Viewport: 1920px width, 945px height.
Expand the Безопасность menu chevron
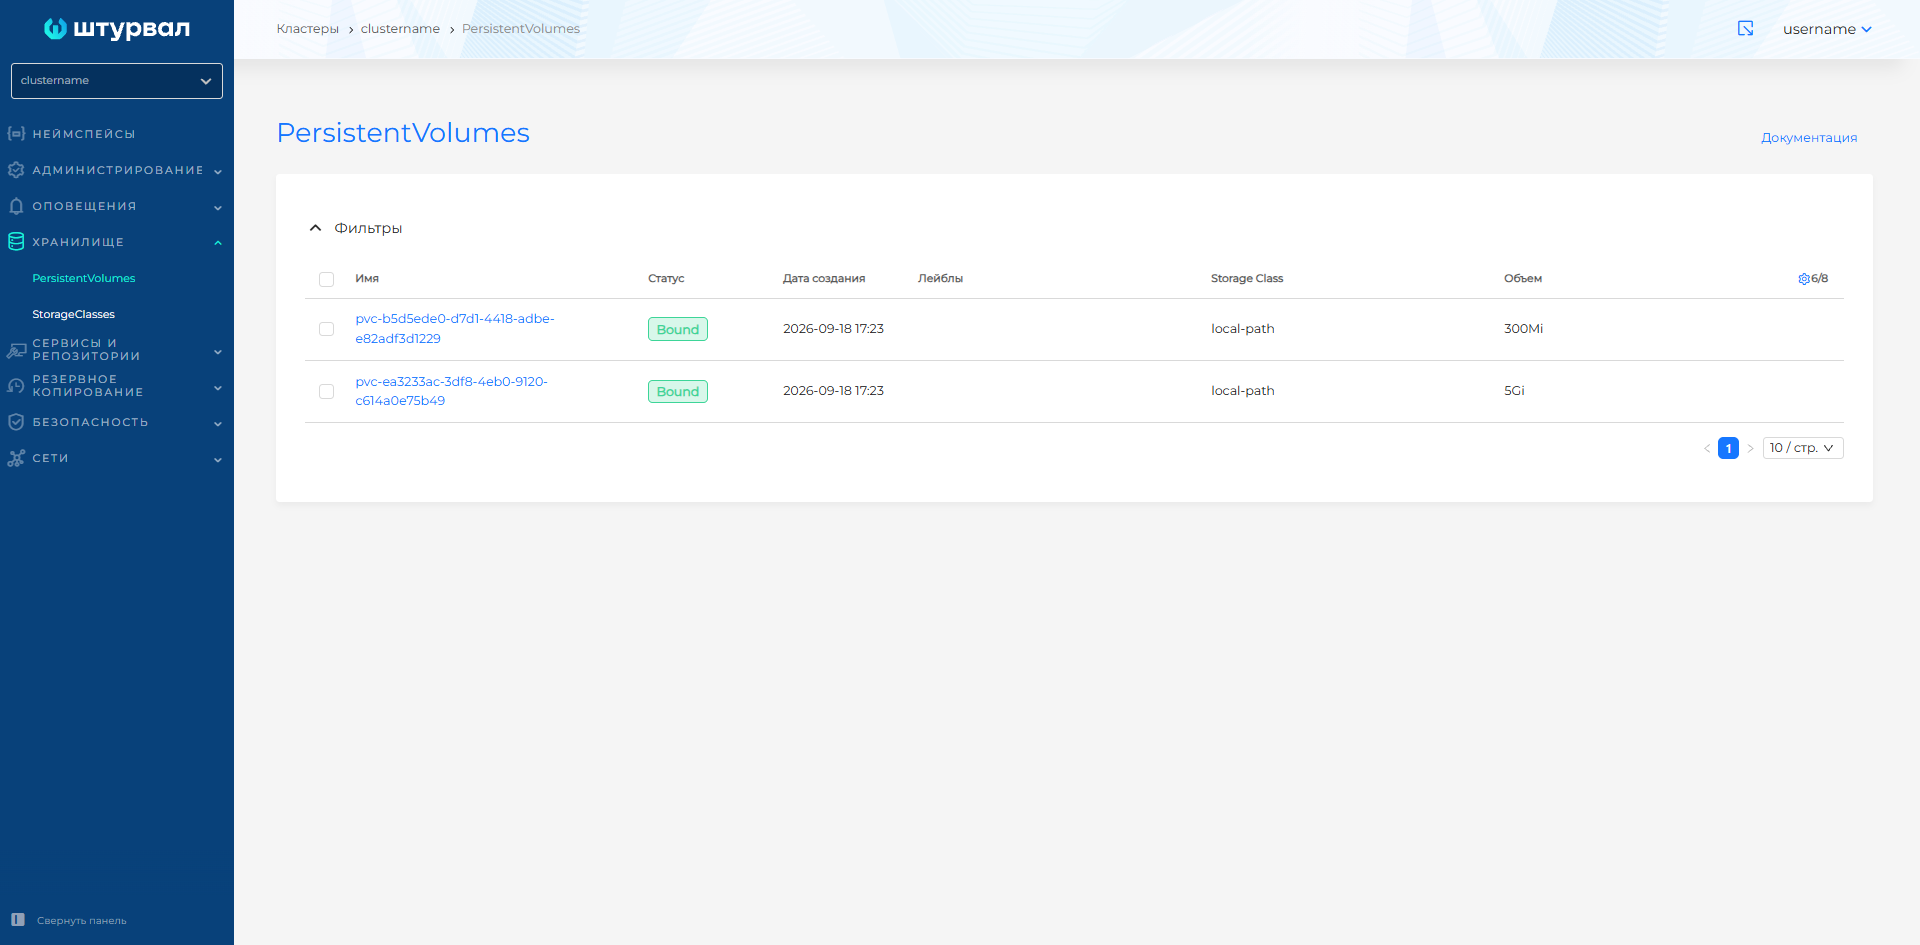217,423
